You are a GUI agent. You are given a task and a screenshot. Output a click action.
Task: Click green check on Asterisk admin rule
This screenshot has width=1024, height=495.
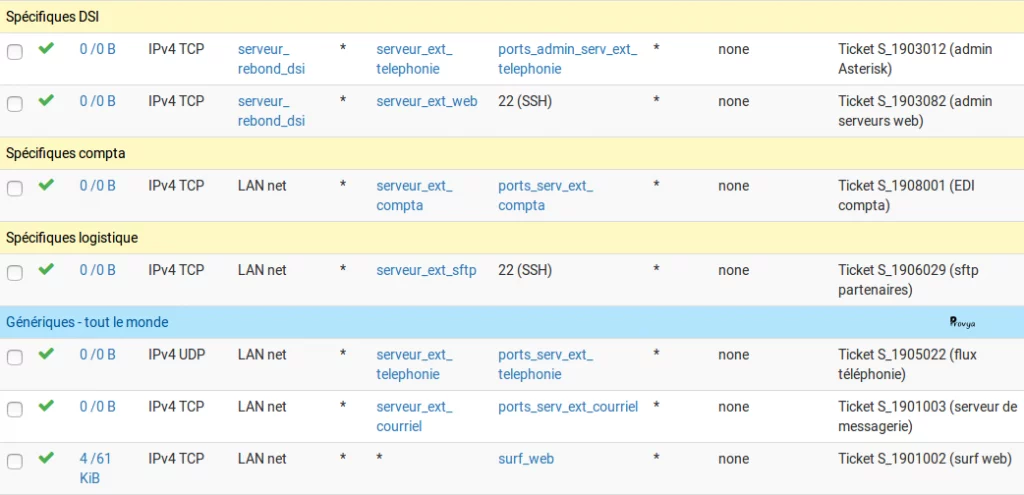pyautogui.click(x=46, y=48)
